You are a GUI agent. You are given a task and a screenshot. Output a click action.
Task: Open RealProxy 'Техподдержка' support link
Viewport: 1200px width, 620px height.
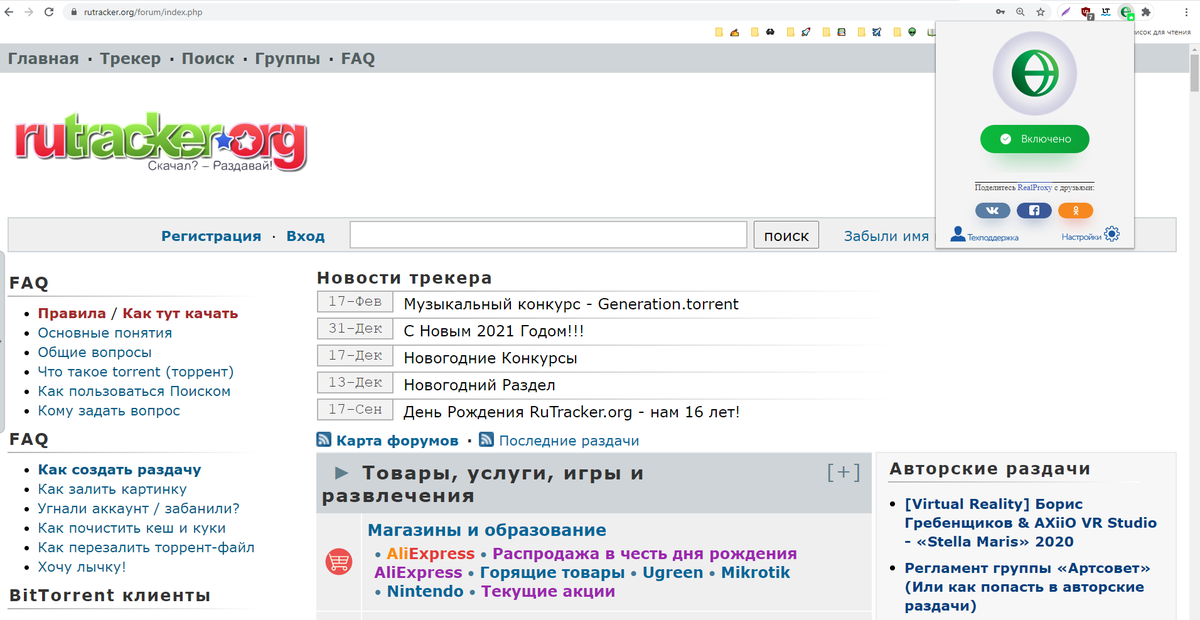[984, 235]
